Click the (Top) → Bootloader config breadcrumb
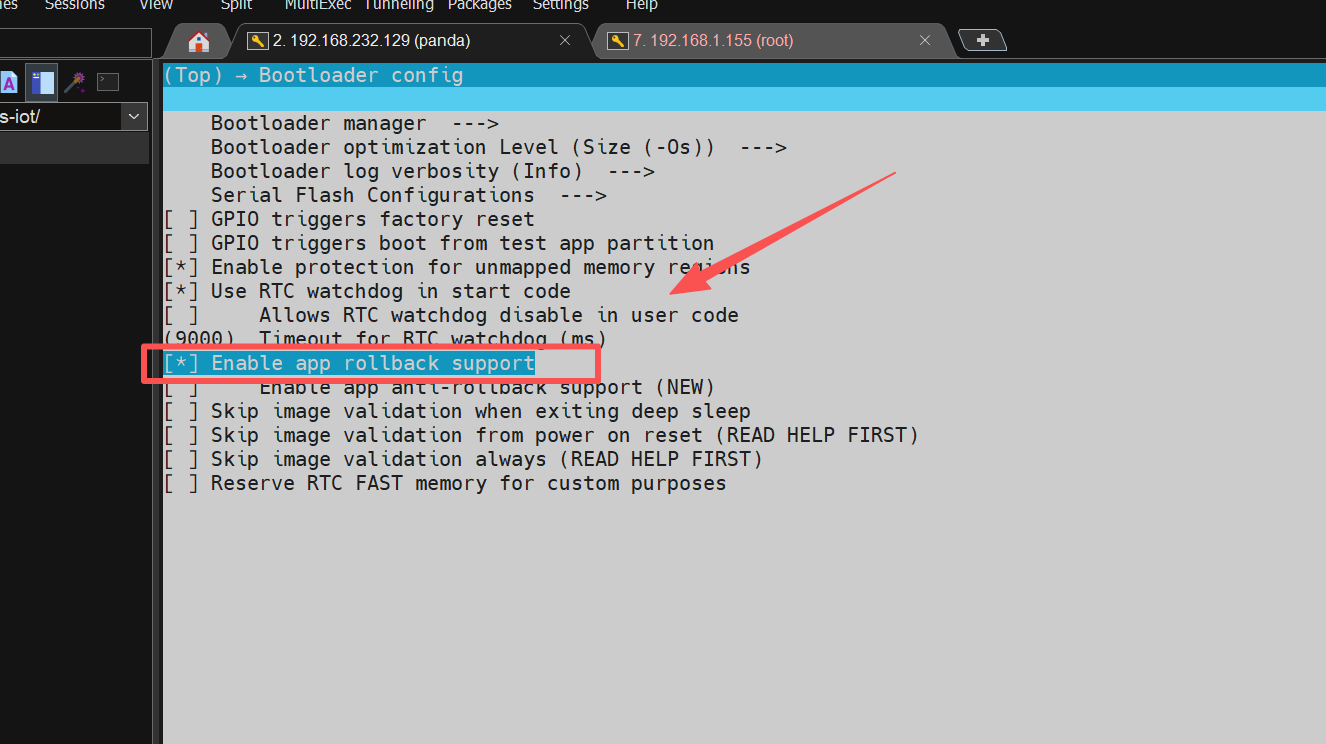The width and height of the screenshot is (1326, 744). click(x=313, y=75)
